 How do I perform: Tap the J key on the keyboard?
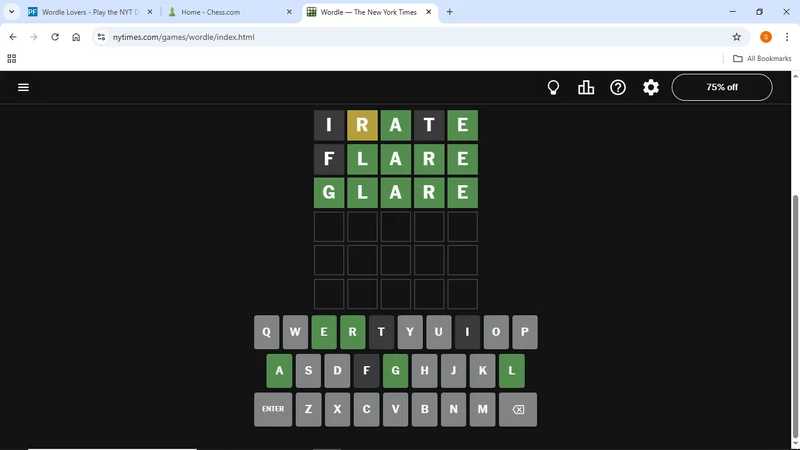point(454,370)
